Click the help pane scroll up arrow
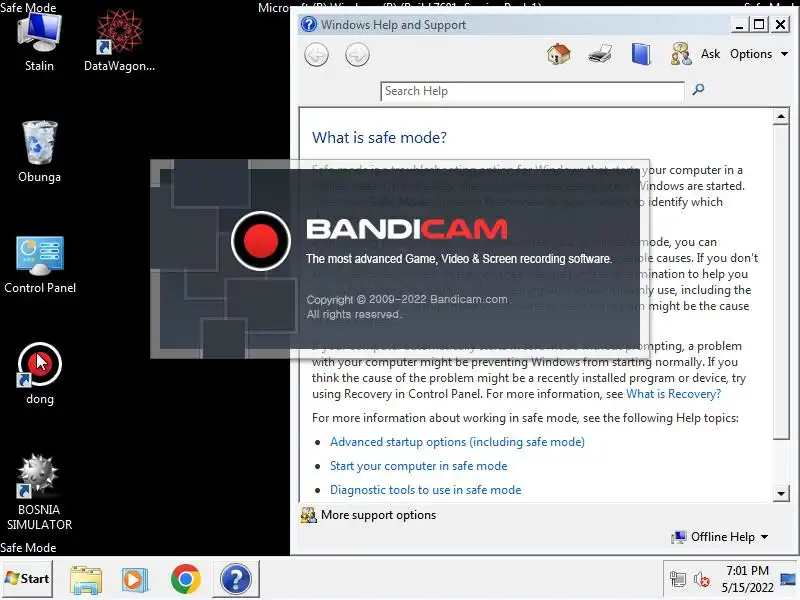 tap(781, 116)
